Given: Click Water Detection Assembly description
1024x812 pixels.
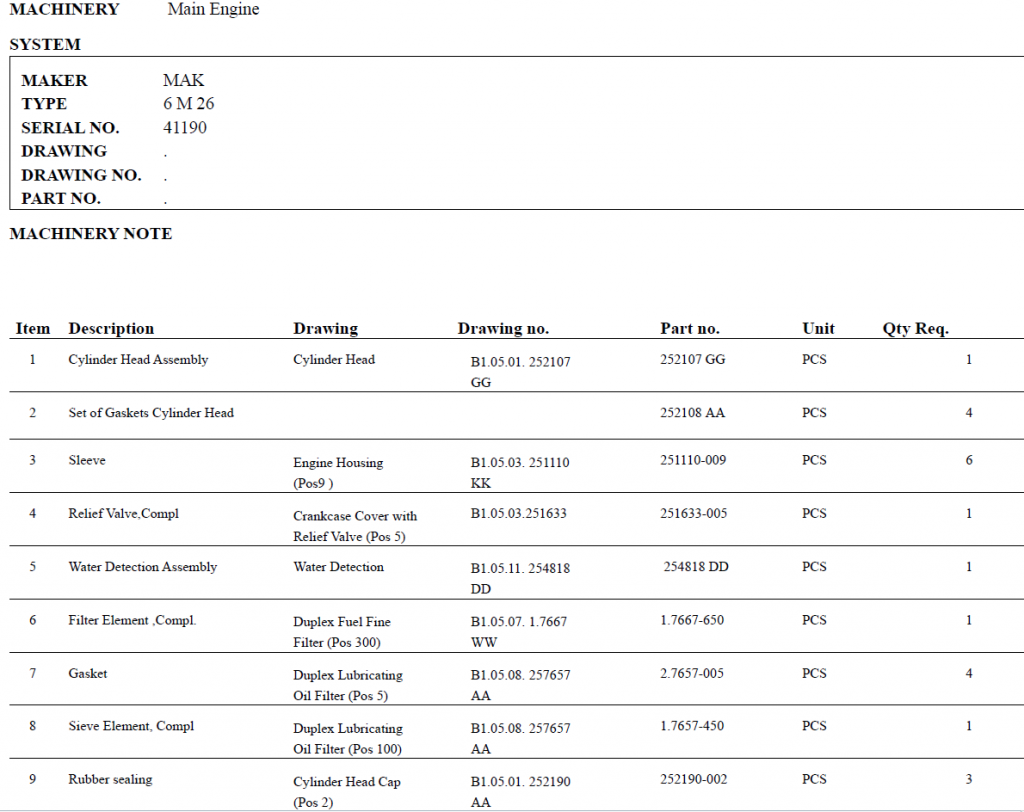Looking at the screenshot, I should pyautogui.click(x=142, y=567).
